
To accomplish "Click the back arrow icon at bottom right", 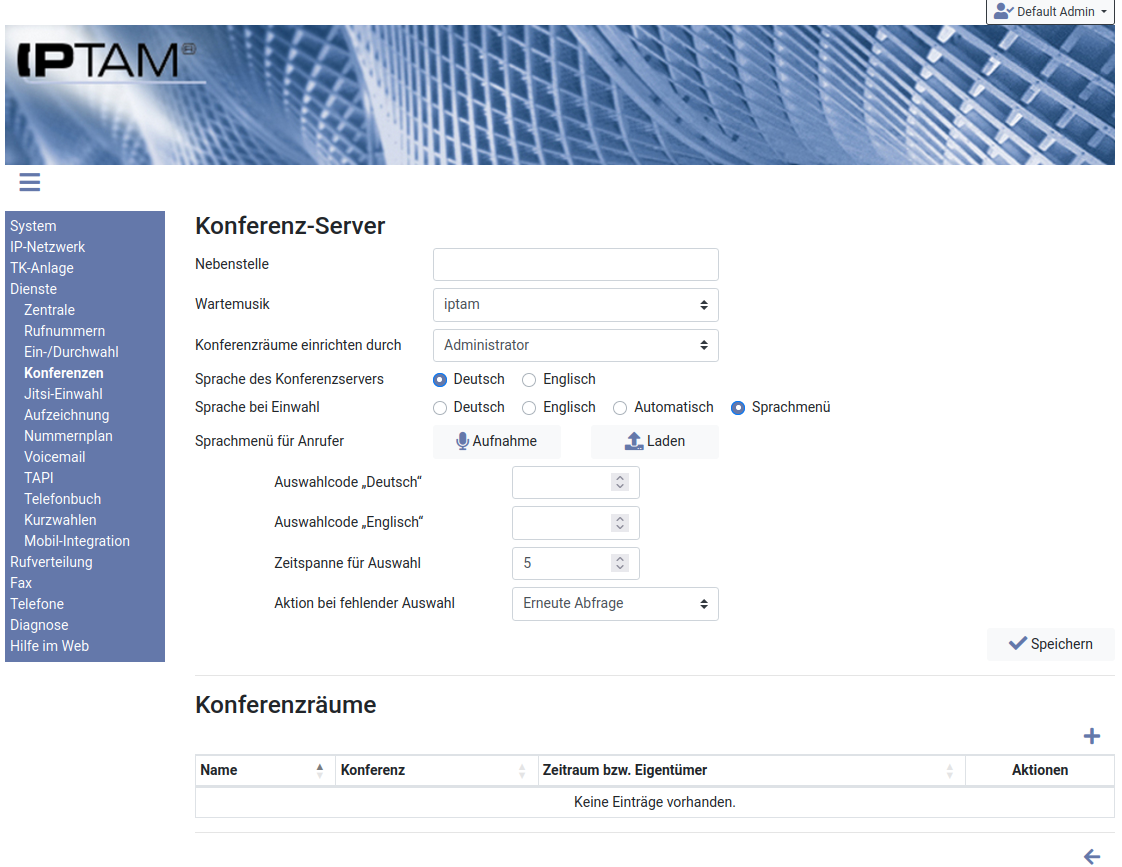I will coord(1091,856).
